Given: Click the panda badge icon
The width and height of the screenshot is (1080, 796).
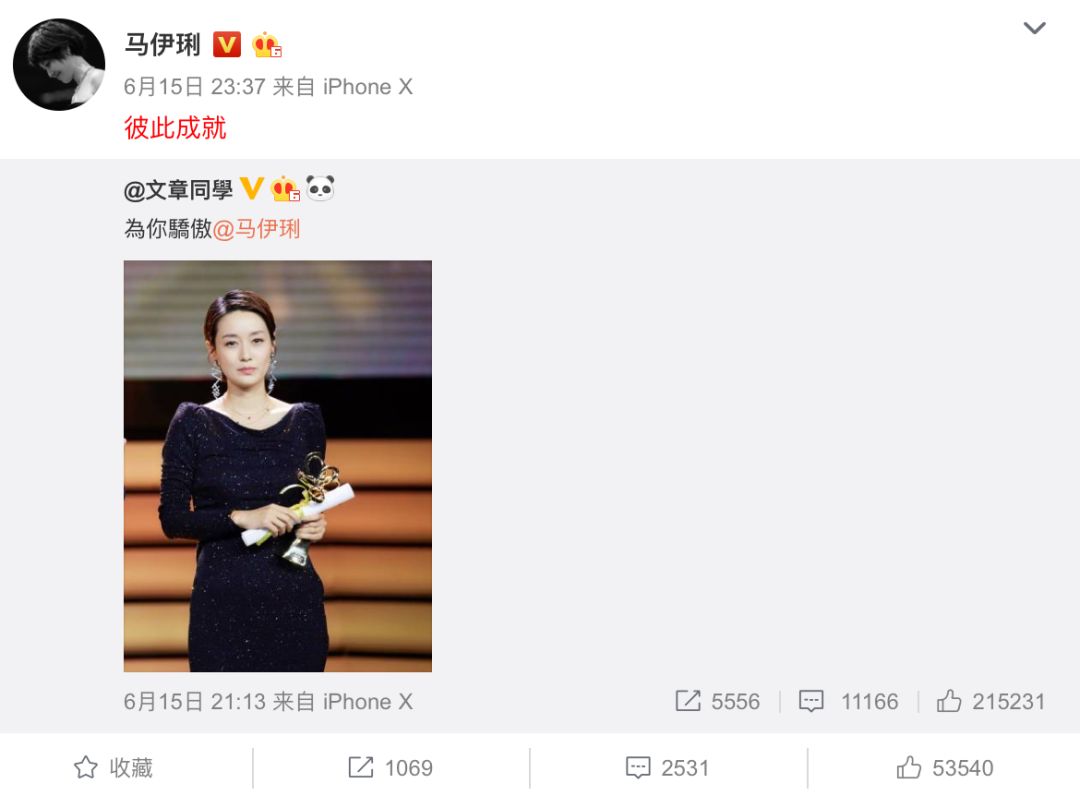Looking at the screenshot, I should [320, 187].
